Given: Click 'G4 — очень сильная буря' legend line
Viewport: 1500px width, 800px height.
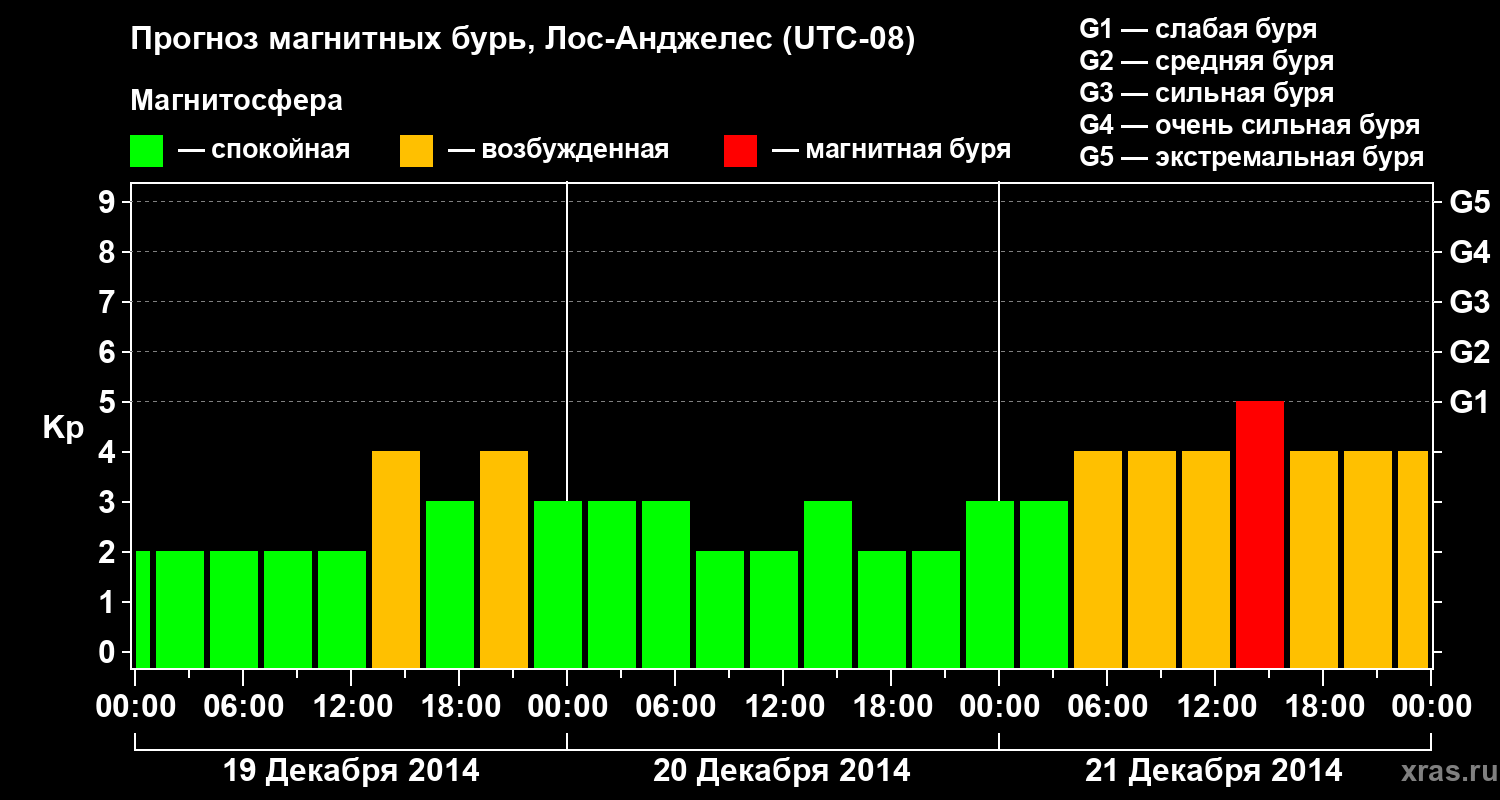Looking at the screenshot, I should pyautogui.click(x=1250, y=125).
